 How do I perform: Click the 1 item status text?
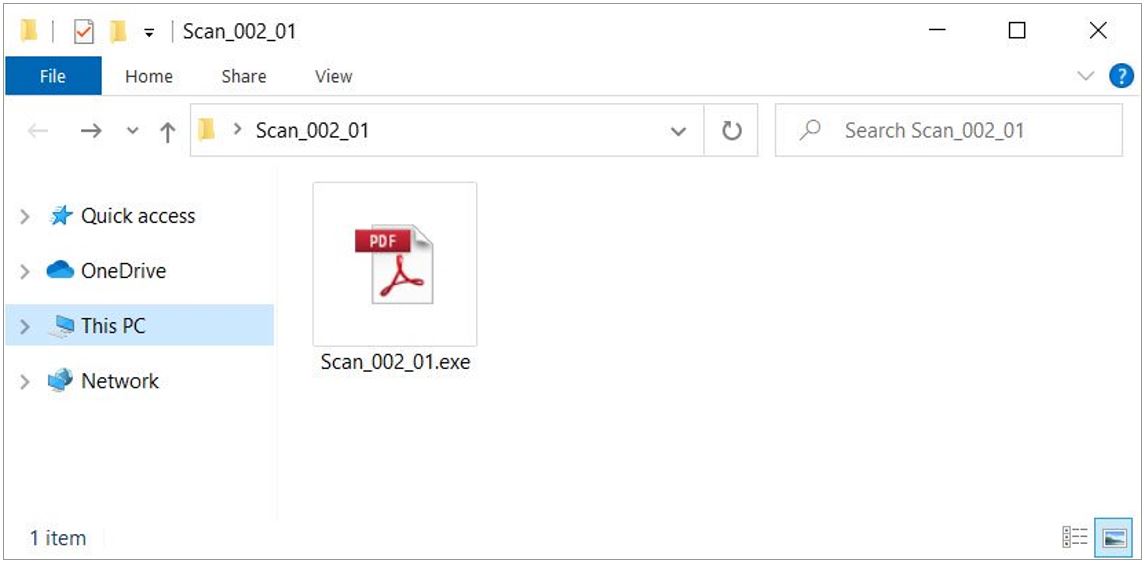(x=58, y=538)
